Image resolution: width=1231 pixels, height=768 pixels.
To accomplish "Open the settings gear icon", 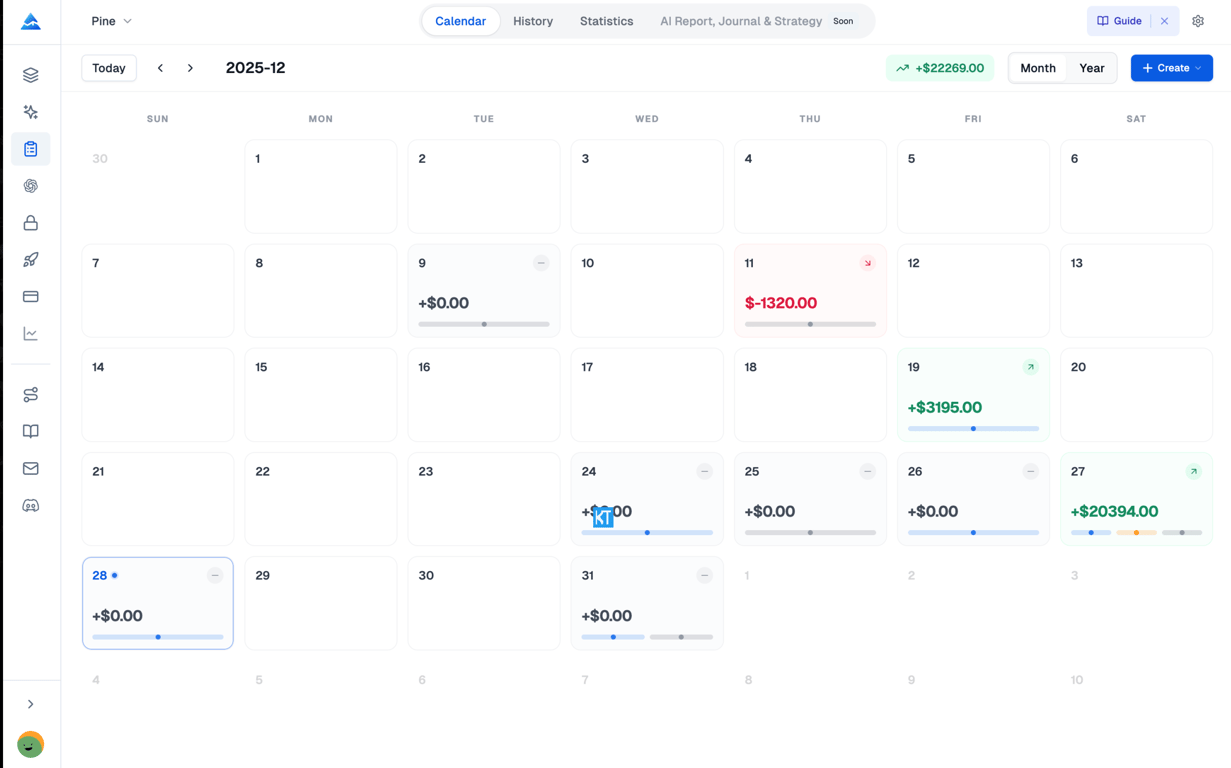I will pyautogui.click(x=1198, y=21).
